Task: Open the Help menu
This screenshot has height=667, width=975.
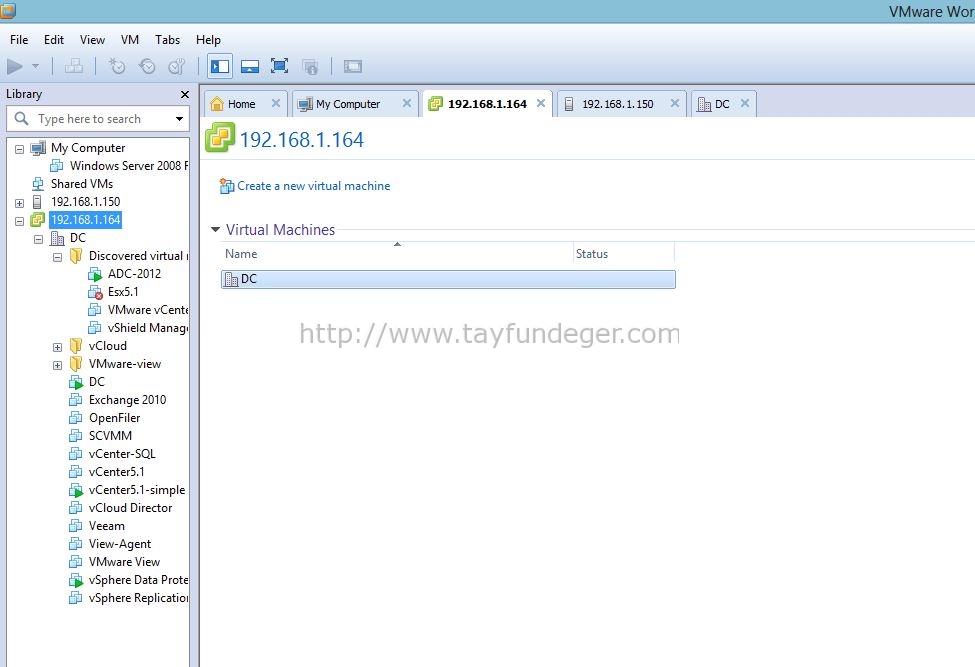Action: point(208,40)
